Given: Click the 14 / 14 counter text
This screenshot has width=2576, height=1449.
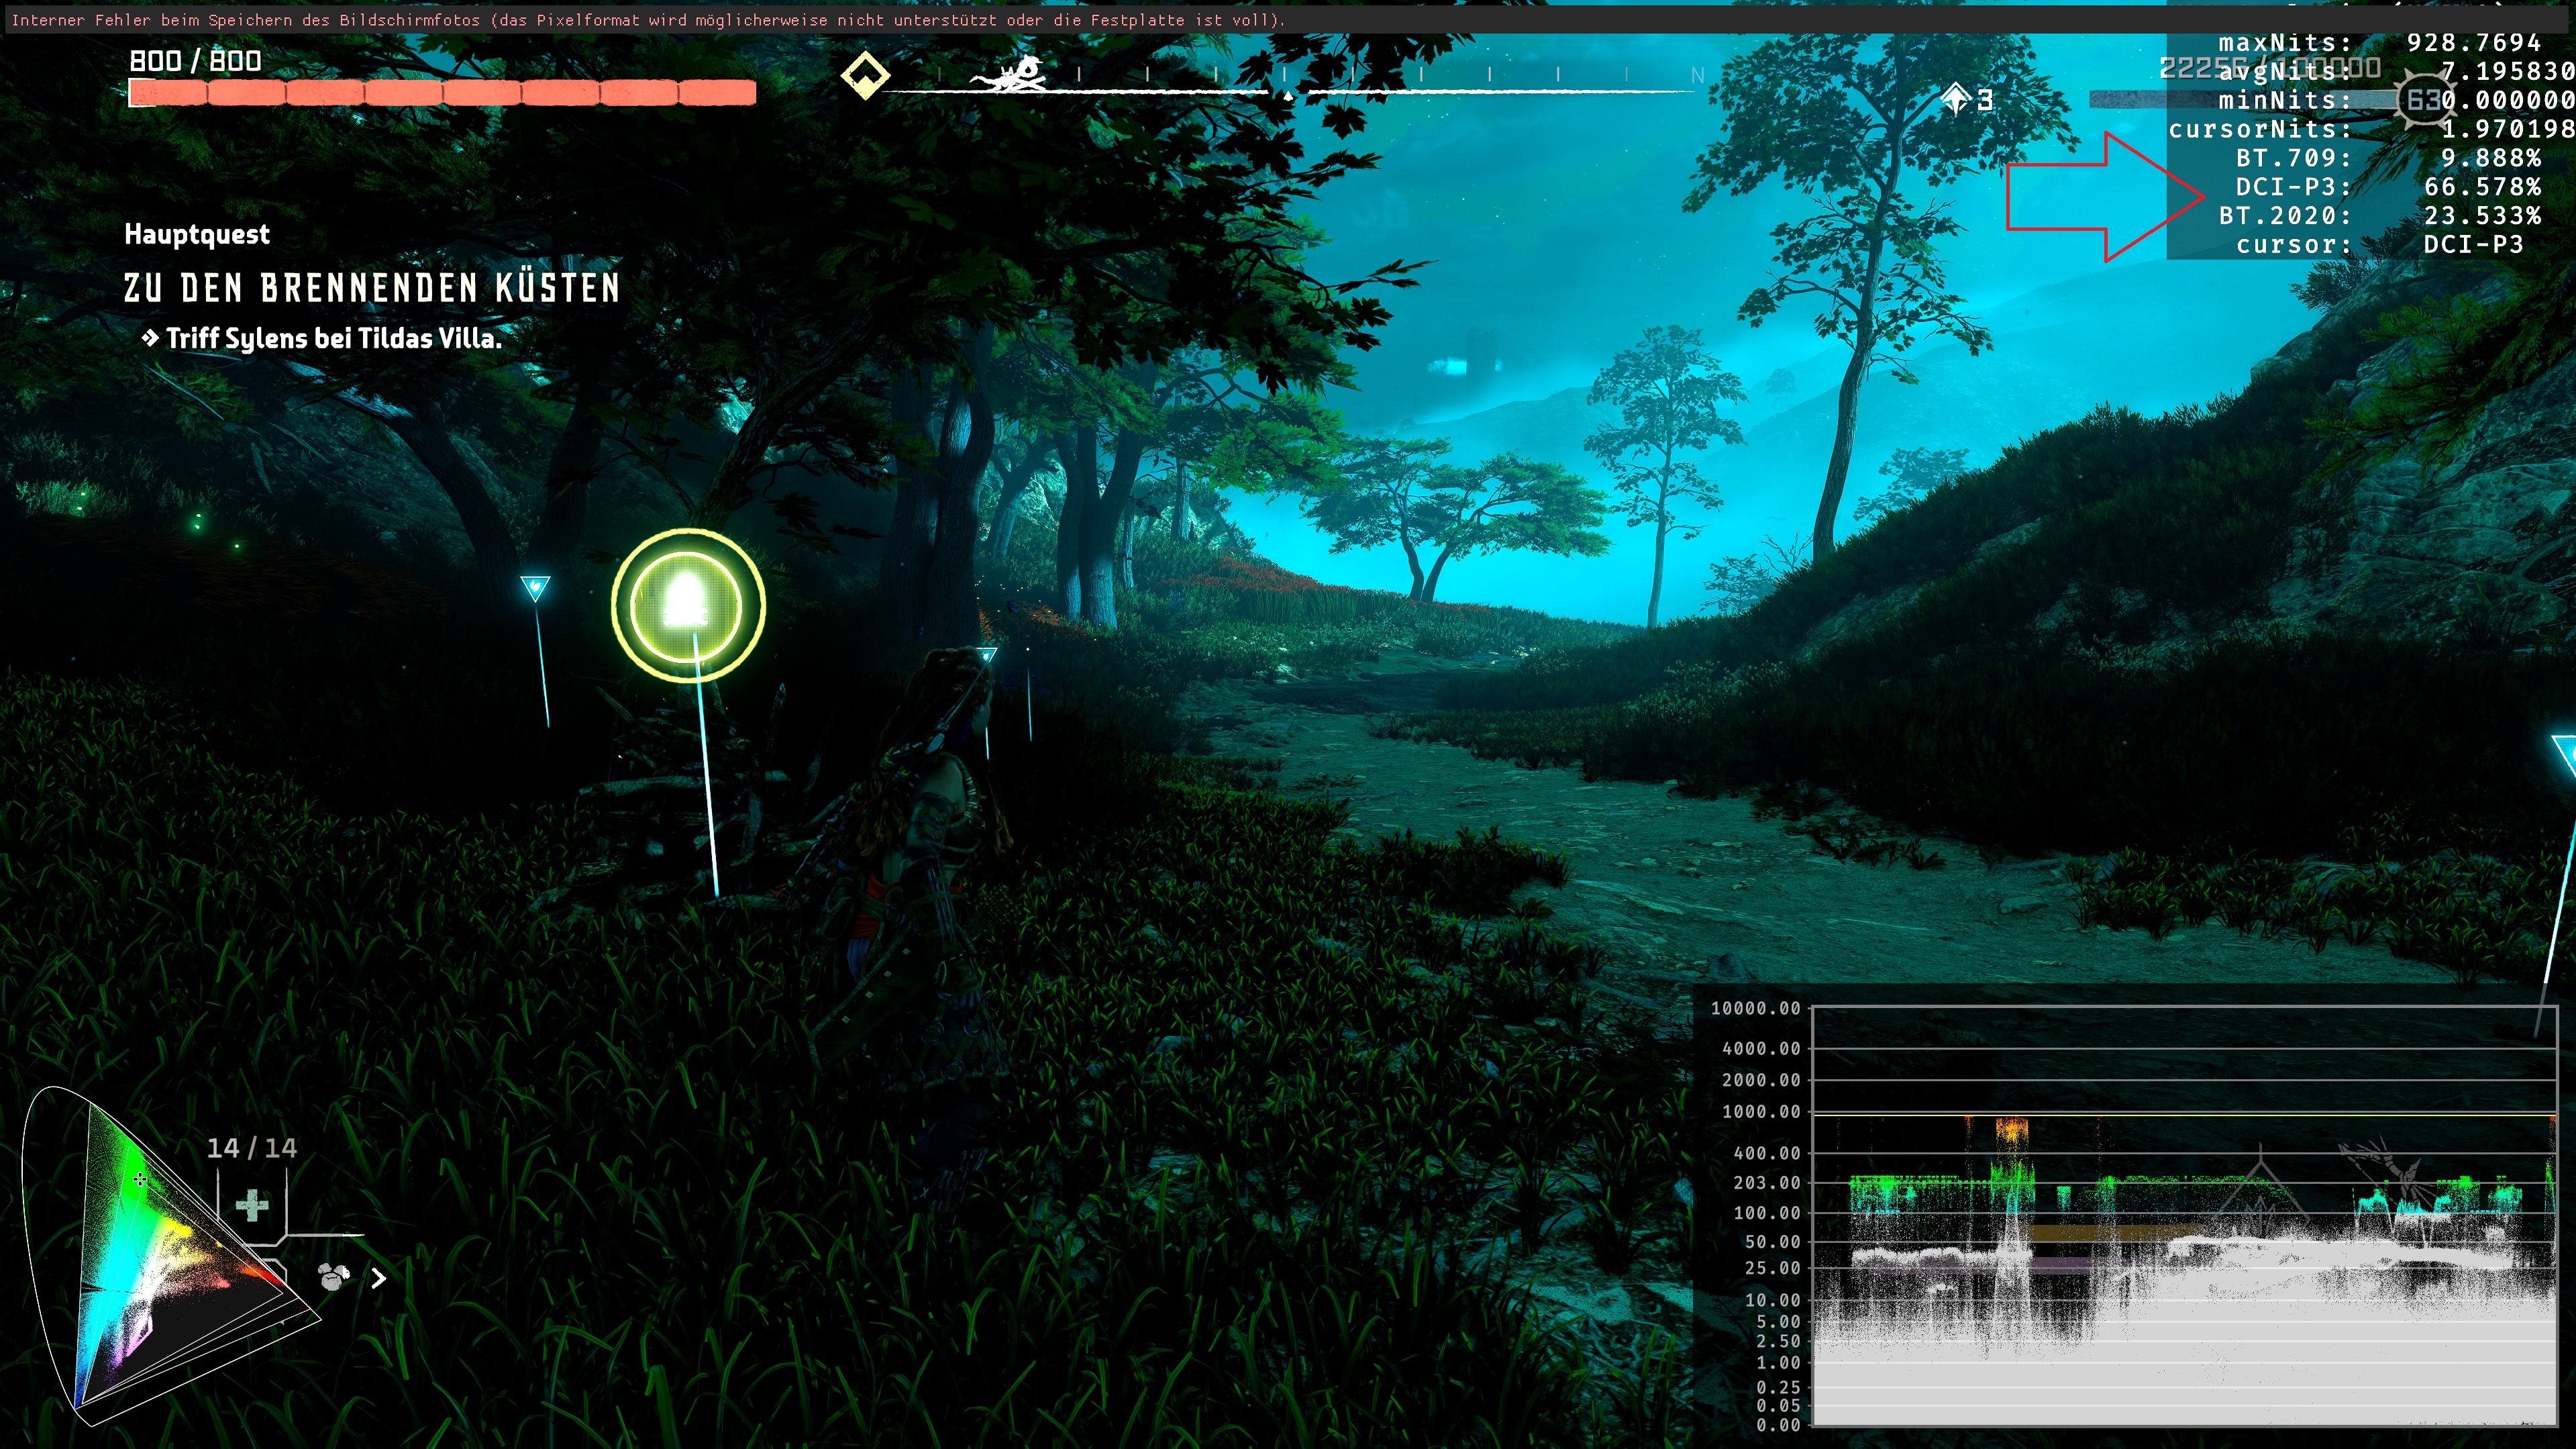Looking at the screenshot, I should 252,1148.
